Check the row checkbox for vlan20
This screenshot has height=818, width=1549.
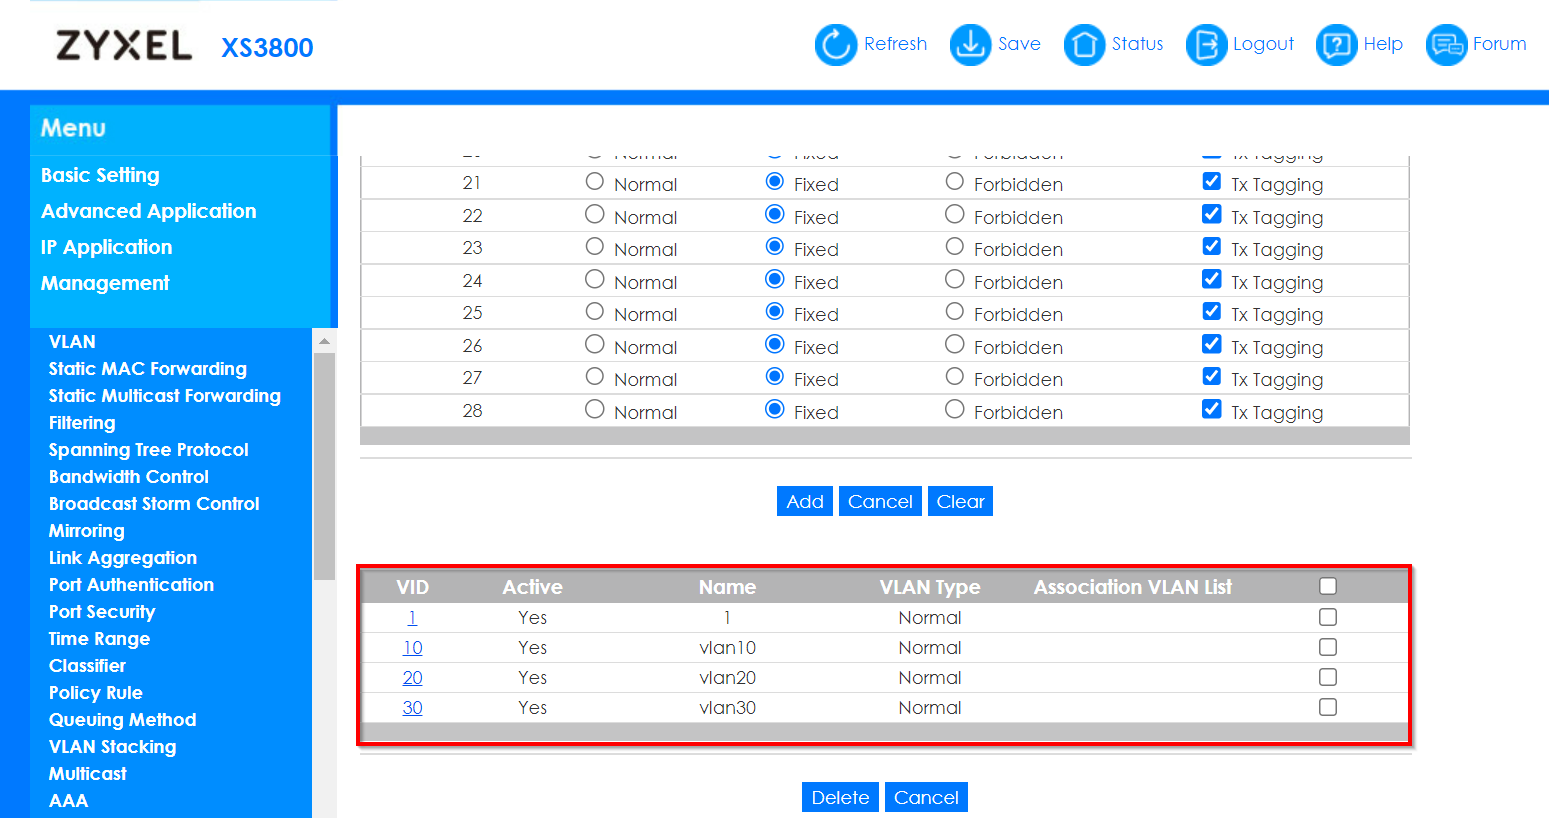[x=1327, y=677]
